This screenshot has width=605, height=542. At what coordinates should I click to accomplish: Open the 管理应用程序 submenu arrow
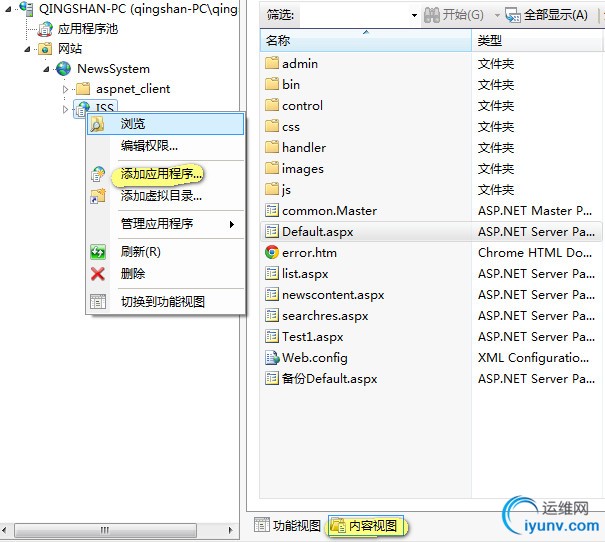click(x=232, y=224)
